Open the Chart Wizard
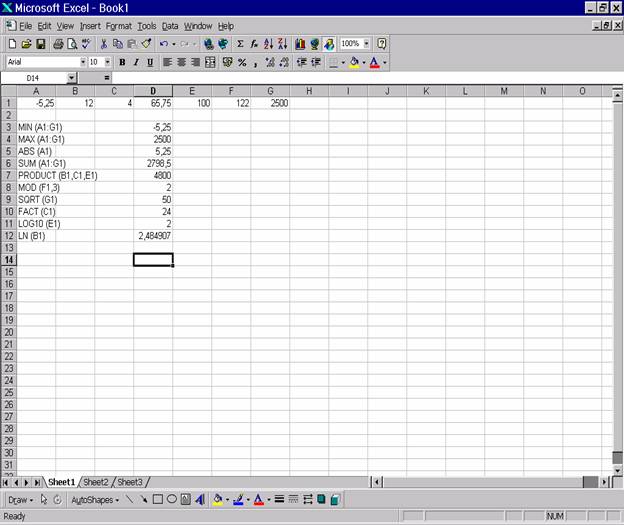 tap(300, 44)
